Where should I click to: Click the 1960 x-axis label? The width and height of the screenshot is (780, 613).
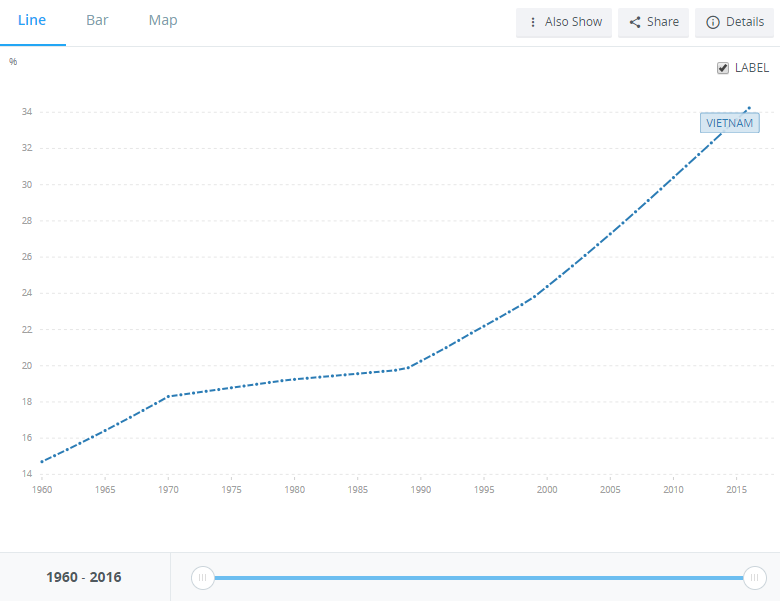42,490
